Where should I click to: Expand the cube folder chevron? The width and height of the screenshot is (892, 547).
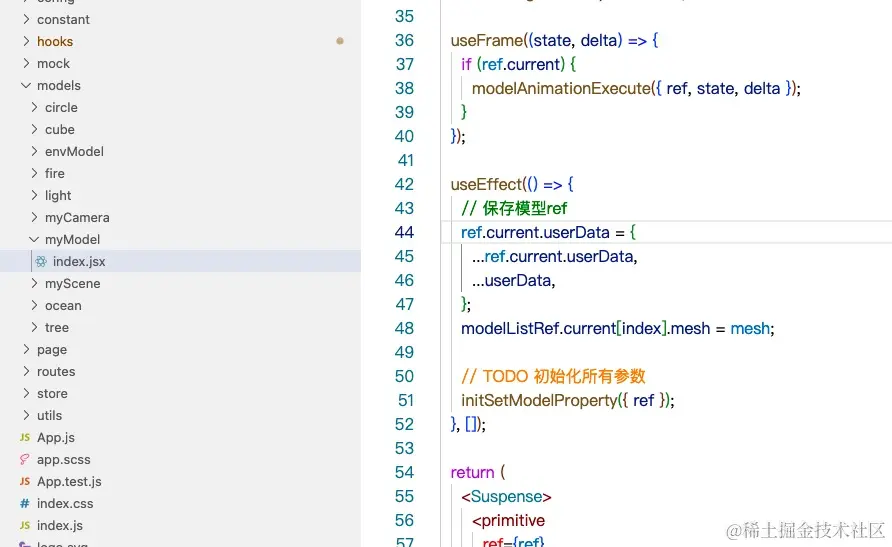(x=34, y=129)
